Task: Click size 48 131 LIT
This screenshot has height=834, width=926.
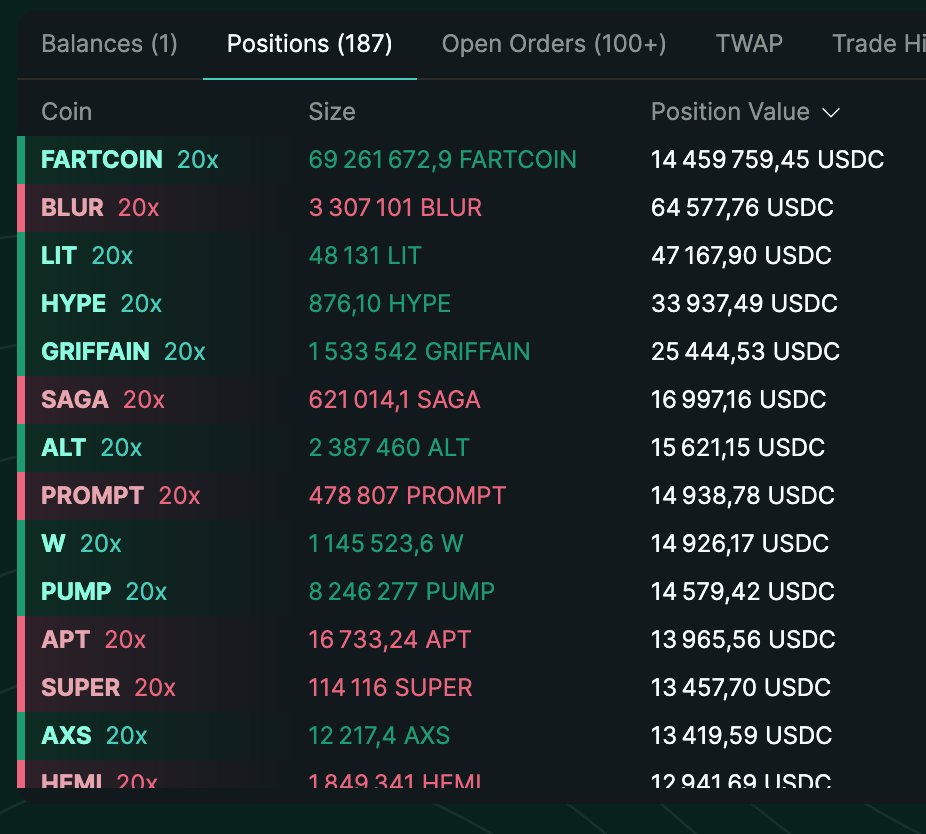Action: 365,256
